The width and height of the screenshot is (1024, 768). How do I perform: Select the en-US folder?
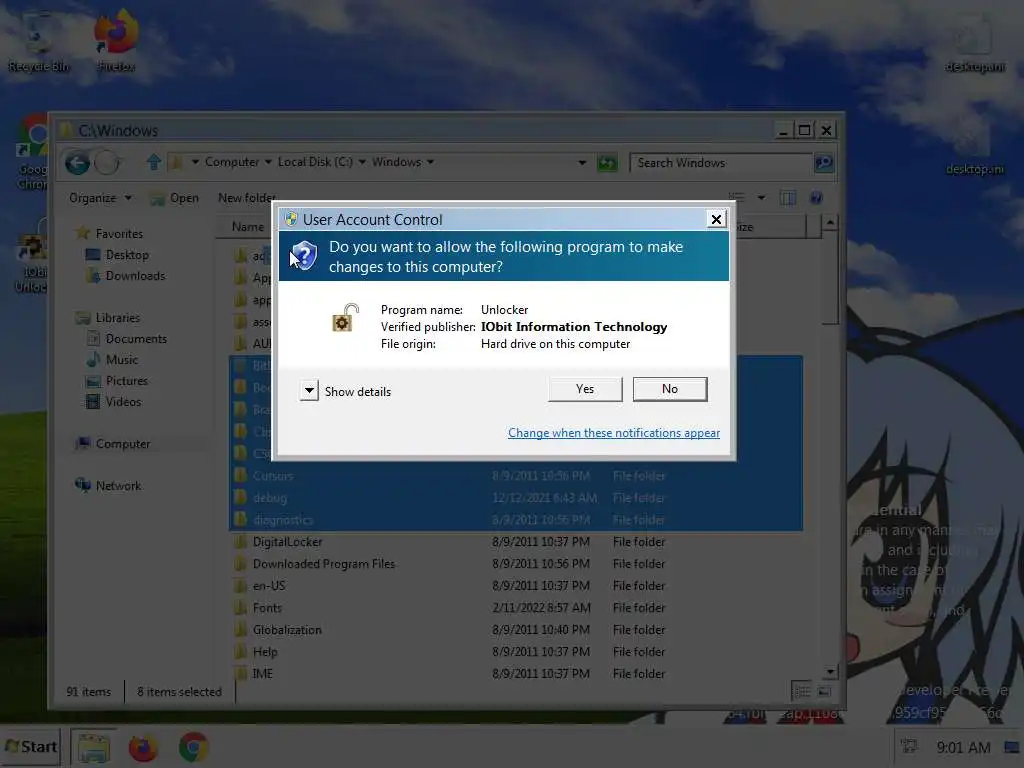pos(516,586)
